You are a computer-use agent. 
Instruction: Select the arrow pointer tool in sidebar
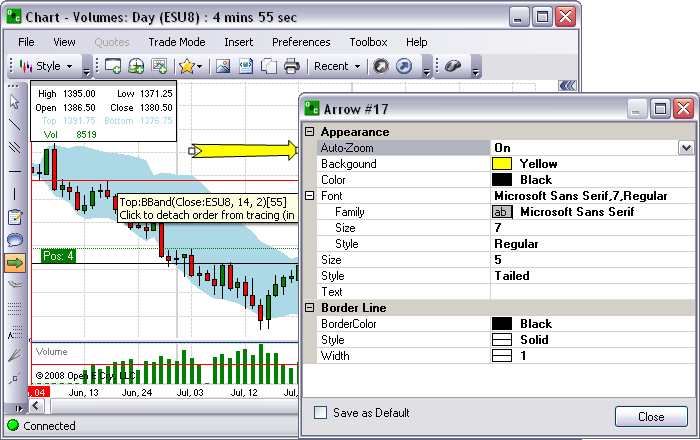[14, 101]
